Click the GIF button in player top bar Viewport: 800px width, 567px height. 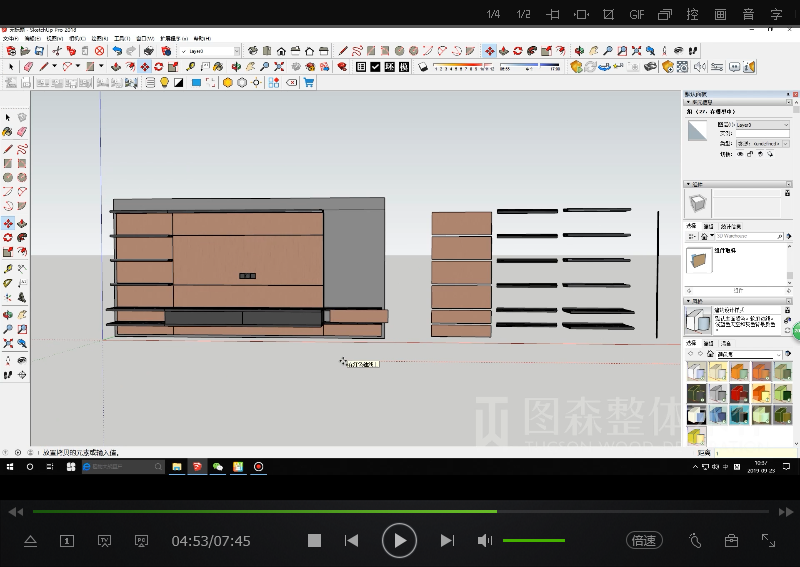click(x=636, y=14)
